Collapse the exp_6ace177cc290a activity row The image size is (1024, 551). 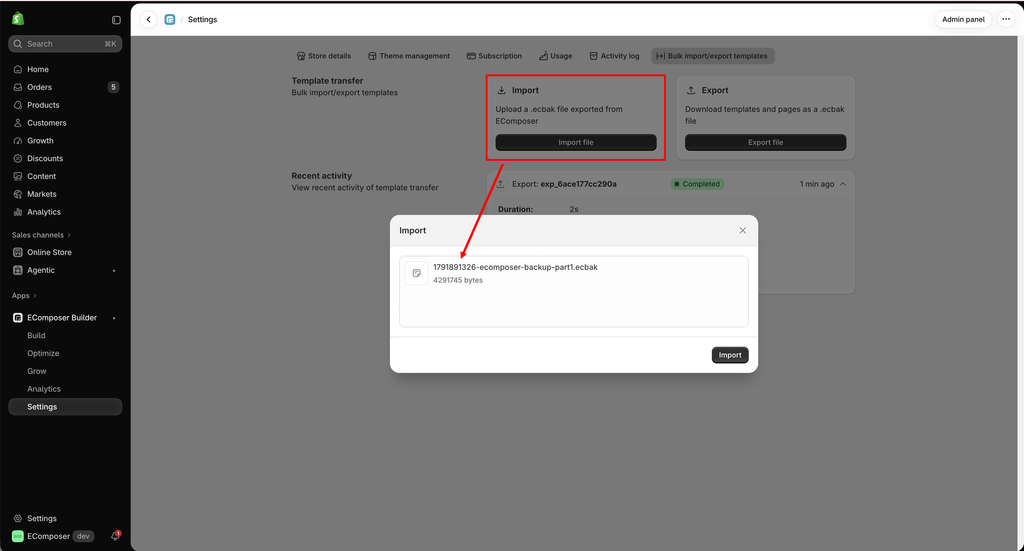point(843,184)
